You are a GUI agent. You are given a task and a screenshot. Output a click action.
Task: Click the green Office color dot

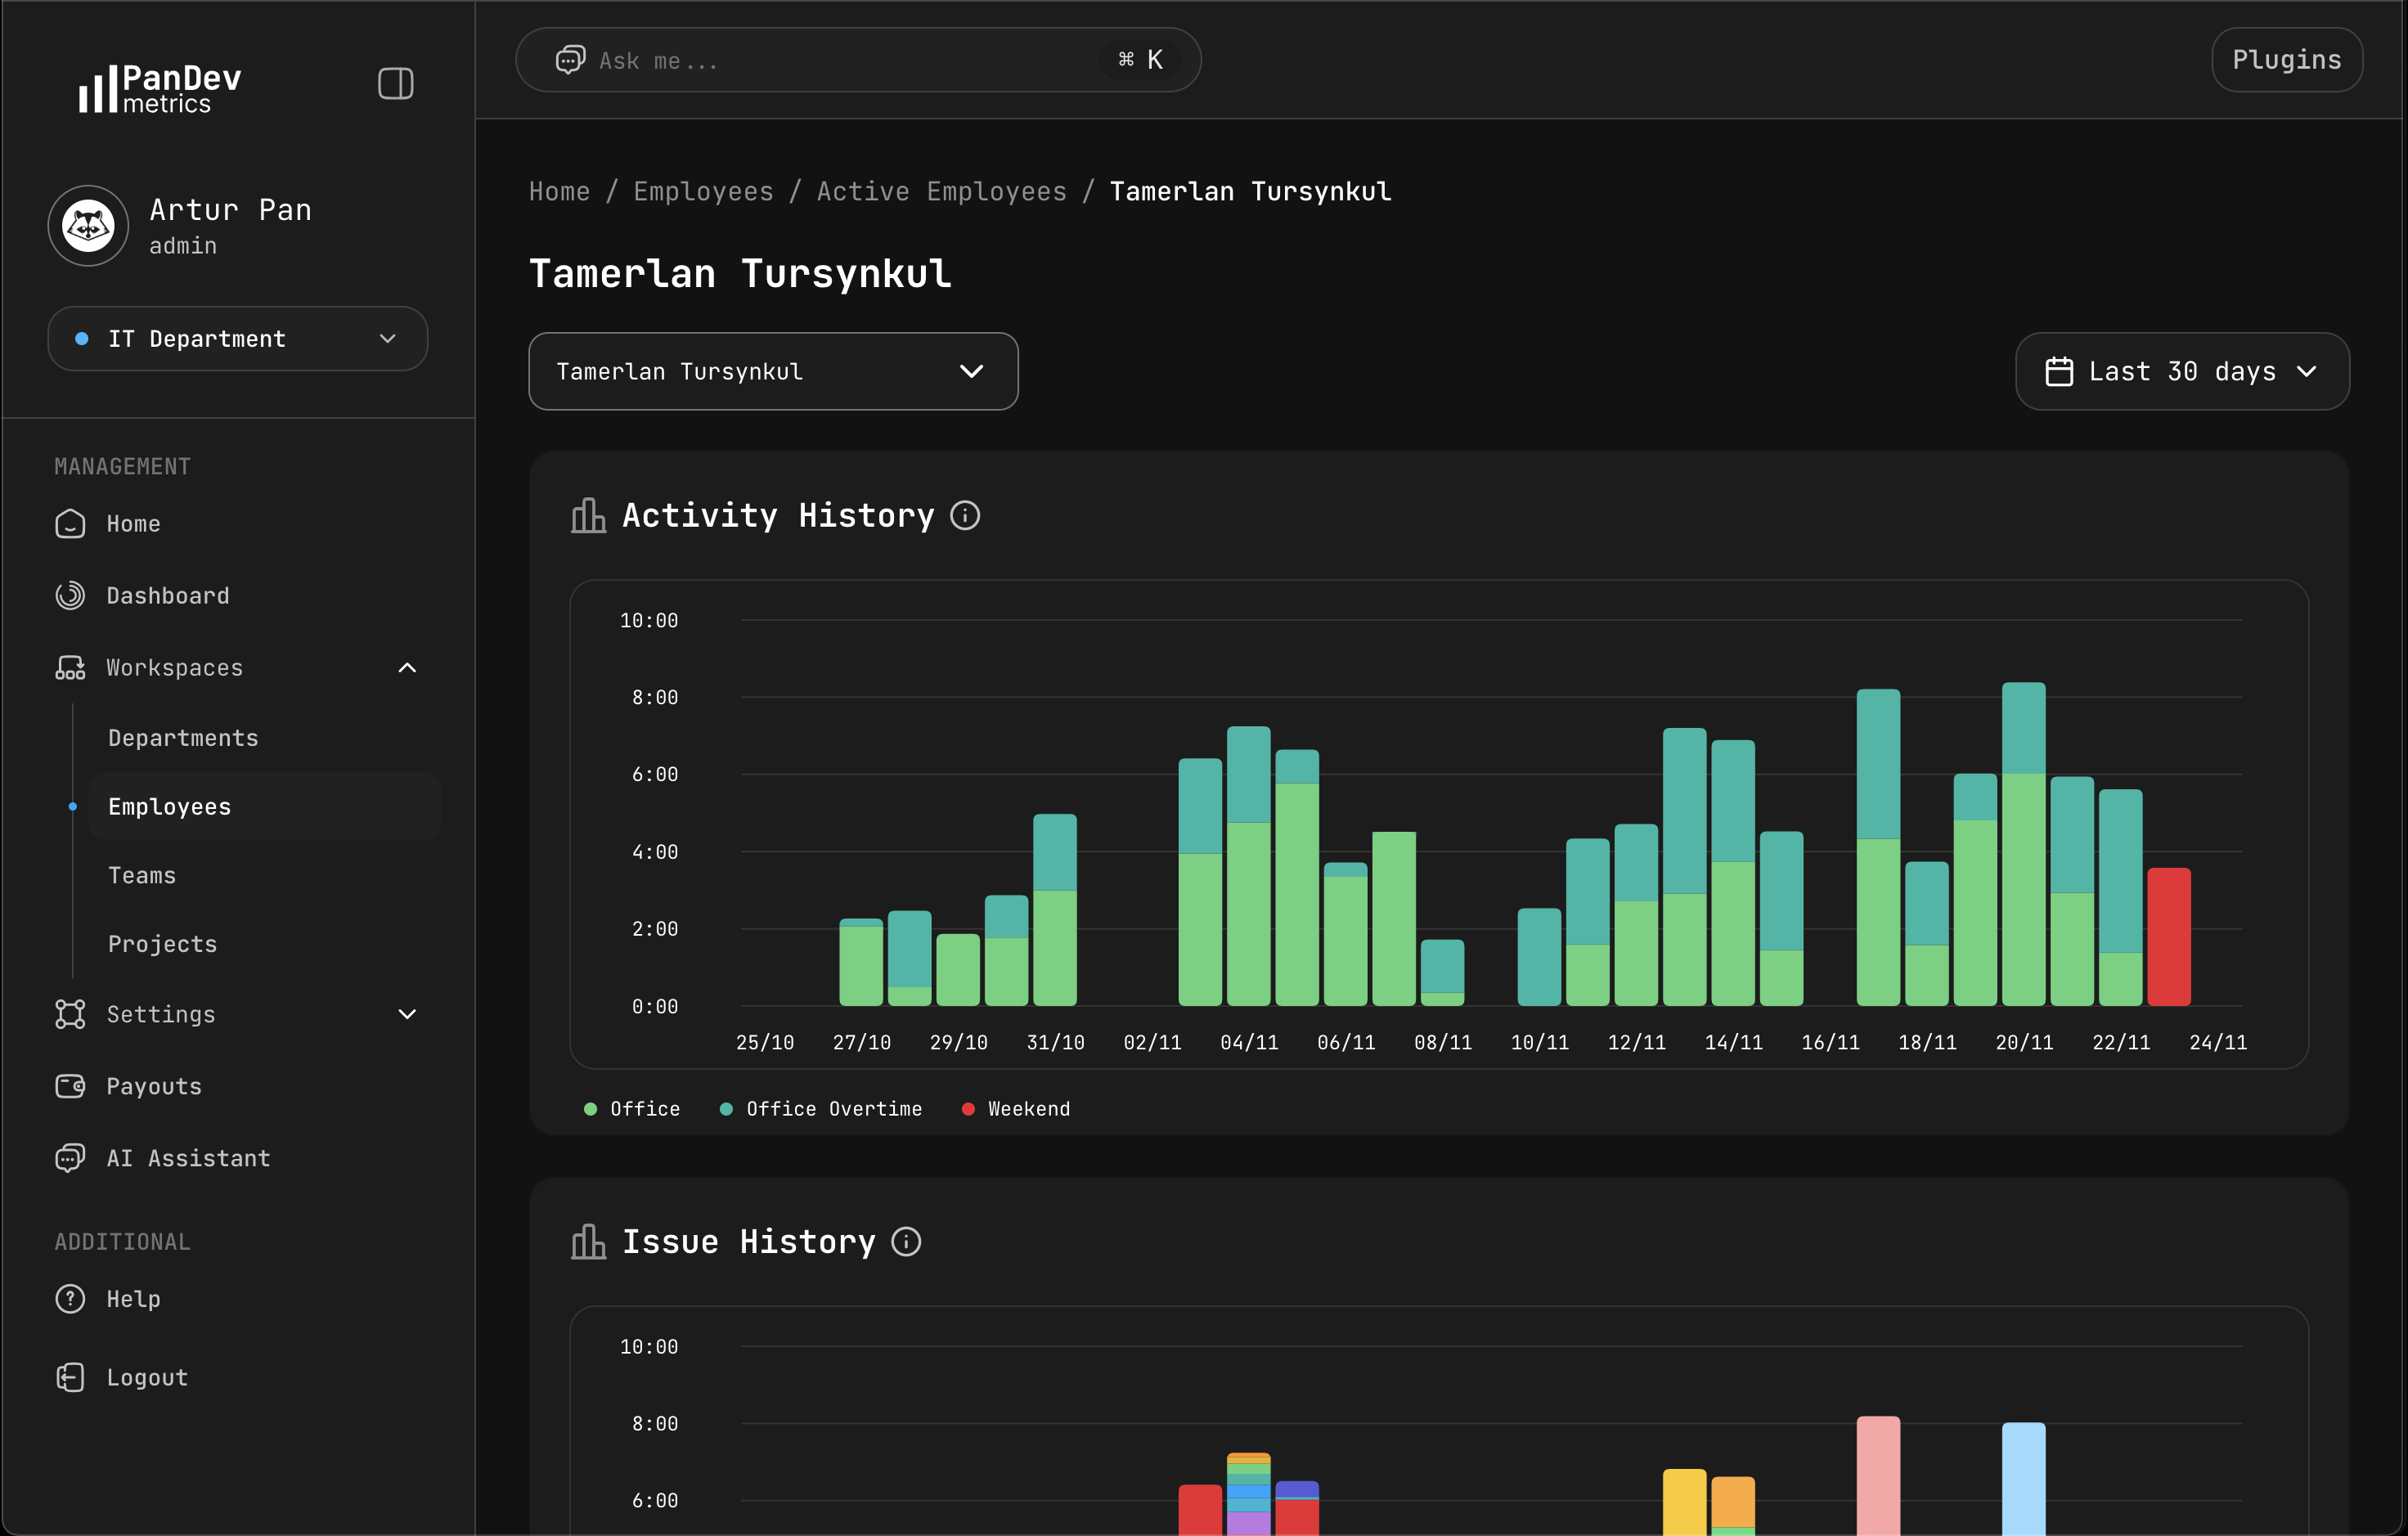591,1108
